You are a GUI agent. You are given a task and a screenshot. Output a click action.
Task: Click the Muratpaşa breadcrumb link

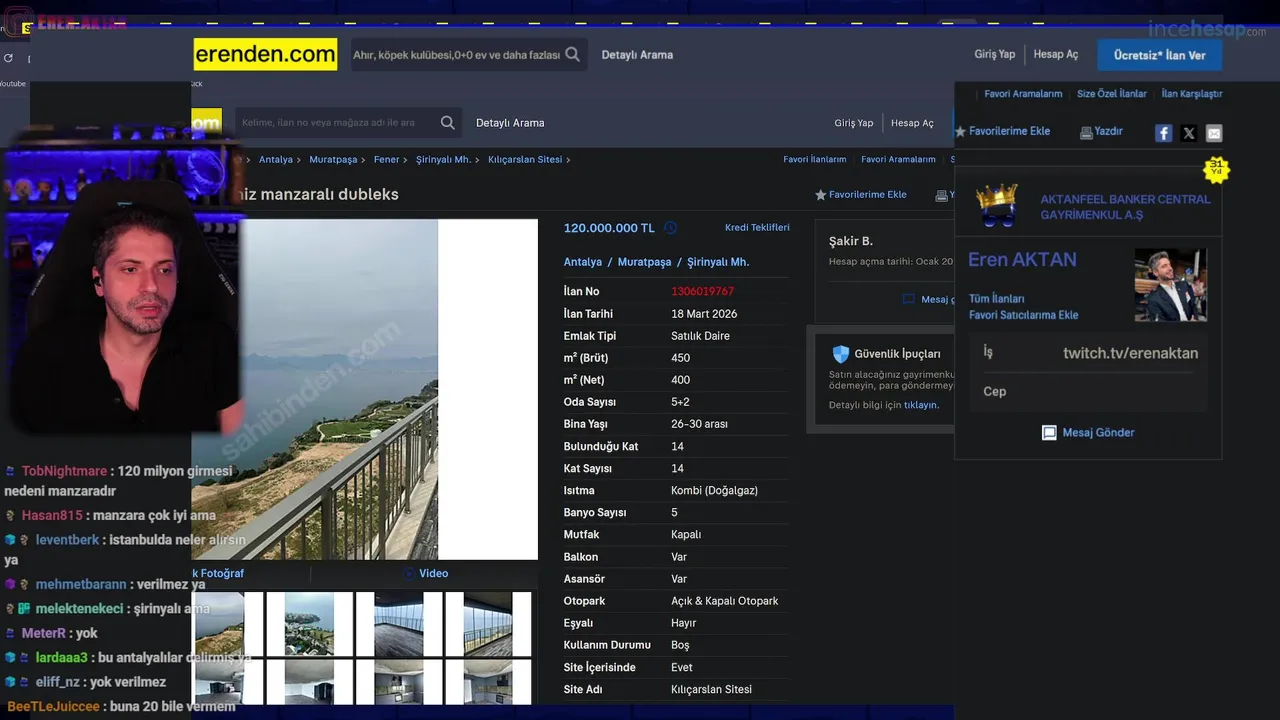(333, 160)
